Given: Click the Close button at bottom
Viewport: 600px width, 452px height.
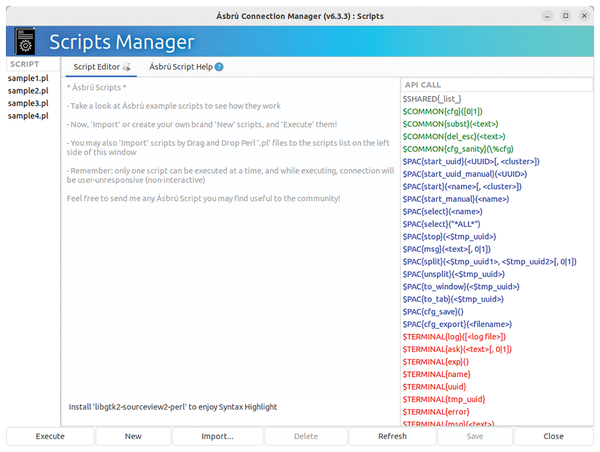Looking at the screenshot, I should click(x=553, y=436).
